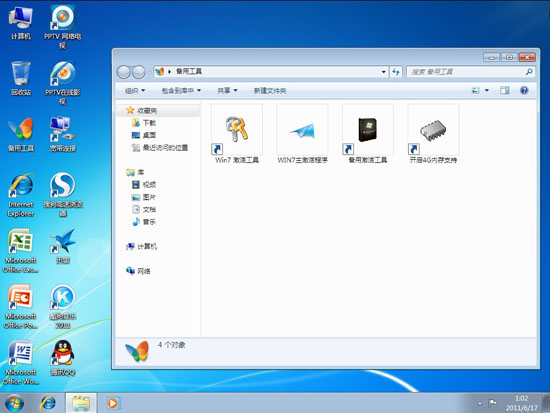Select 文档 documents library
The image size is (550, 413).
[x=145, y=209]
